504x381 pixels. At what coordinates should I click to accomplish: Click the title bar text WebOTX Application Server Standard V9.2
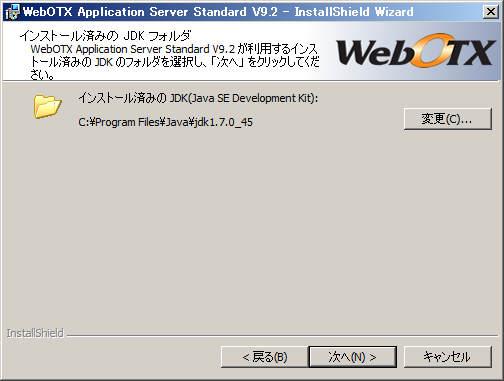150,12
